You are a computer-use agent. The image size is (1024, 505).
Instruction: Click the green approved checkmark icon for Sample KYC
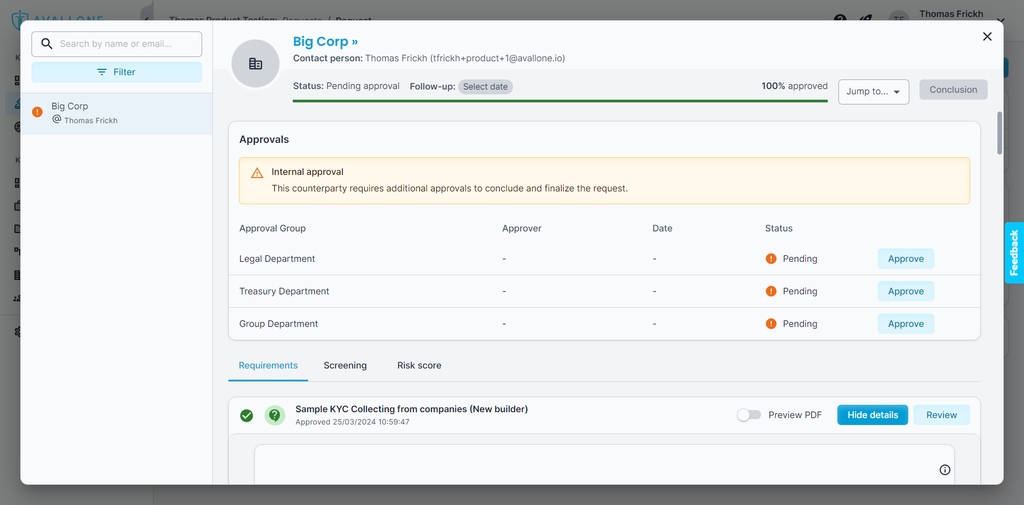pos(246,415)
